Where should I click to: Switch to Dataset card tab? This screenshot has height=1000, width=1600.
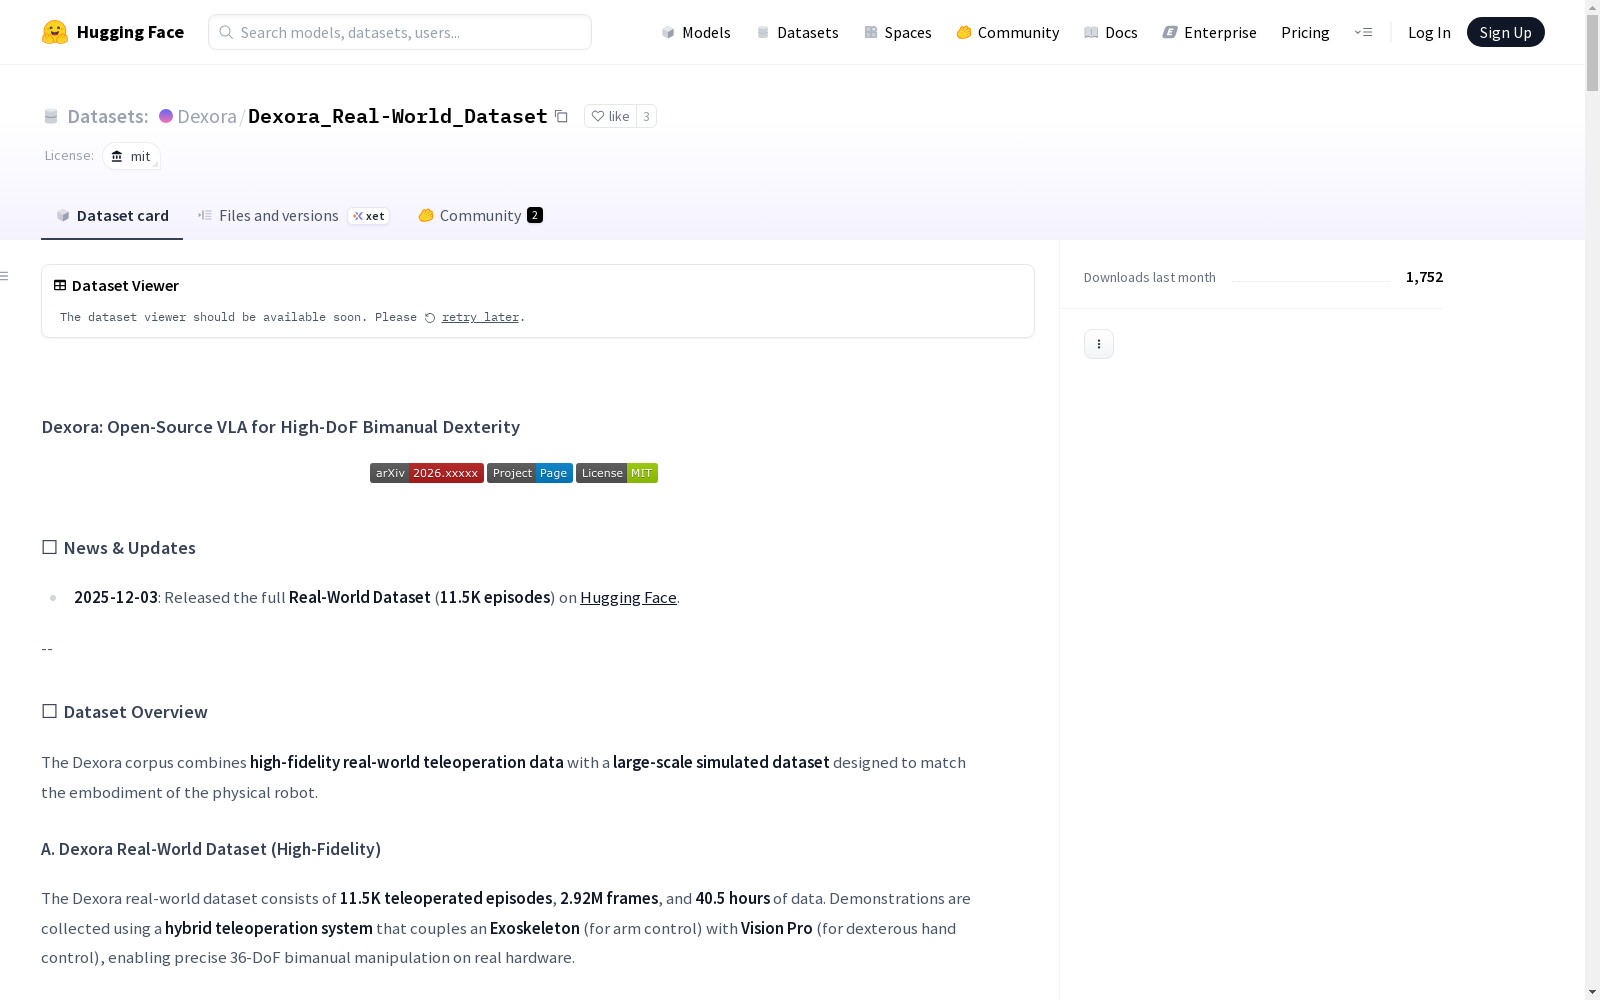[x=112, y=216]
